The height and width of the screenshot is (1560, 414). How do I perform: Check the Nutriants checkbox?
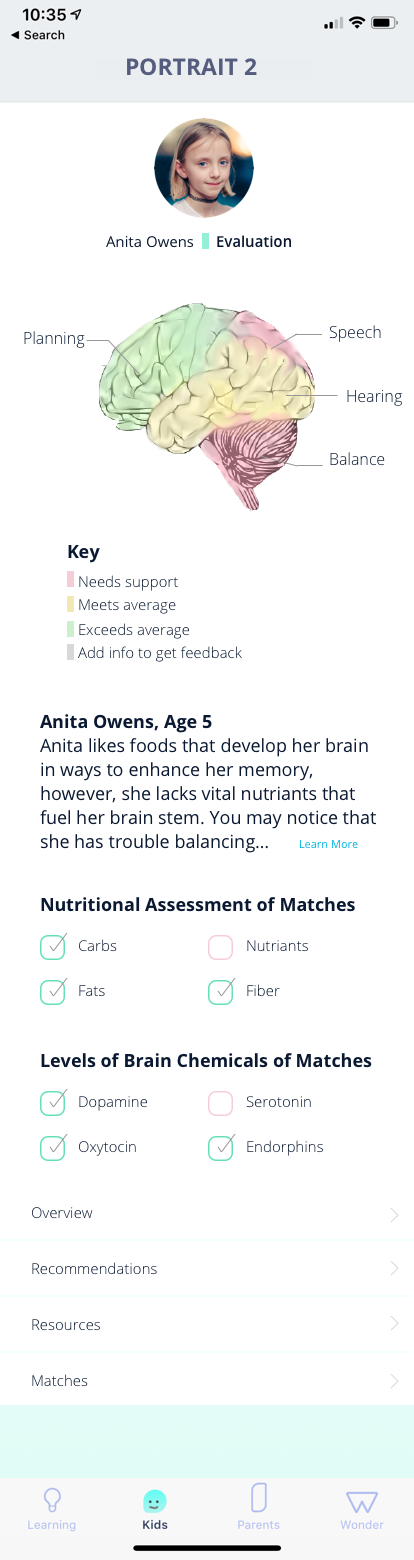coord(221,947)
